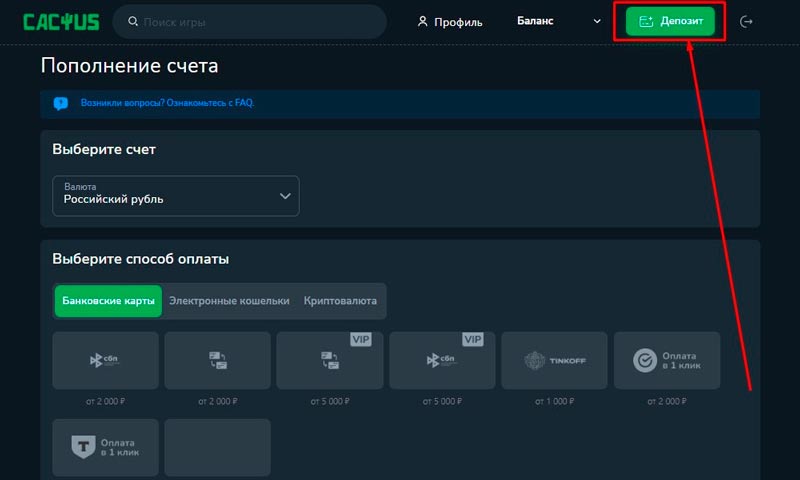Click the Cactus logo
Screen dimensions: 800x480
click(x=61, y=21)
